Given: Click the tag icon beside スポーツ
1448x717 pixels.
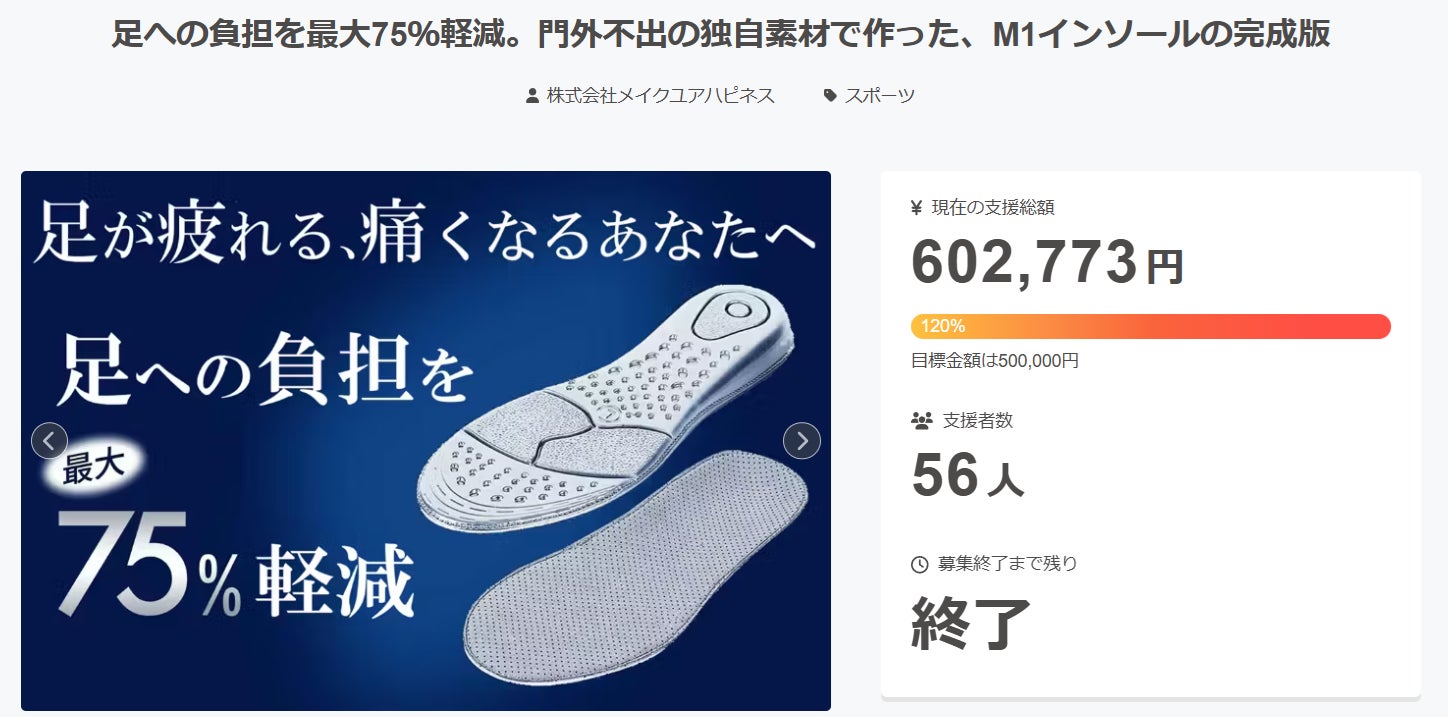Looking at the screenshot, I should tap(830, 96).
